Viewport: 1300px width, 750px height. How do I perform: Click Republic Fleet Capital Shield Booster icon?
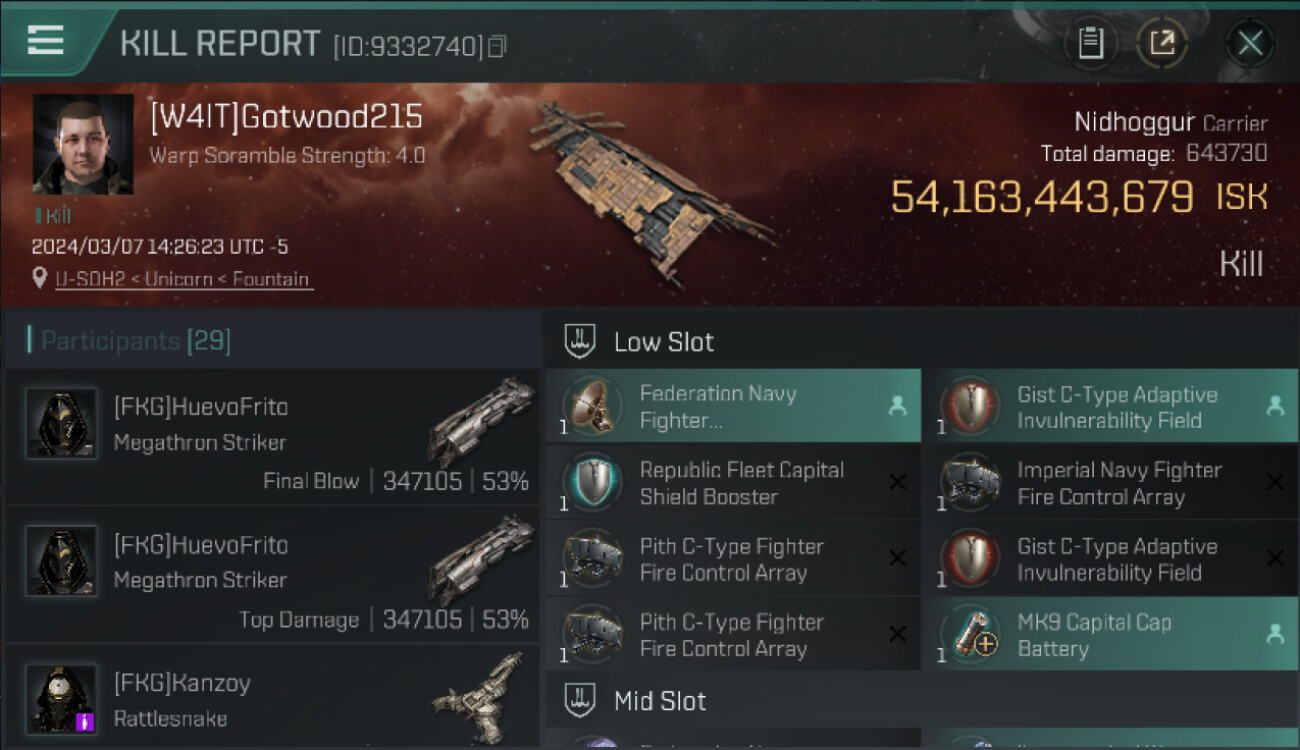click(593, 482)
